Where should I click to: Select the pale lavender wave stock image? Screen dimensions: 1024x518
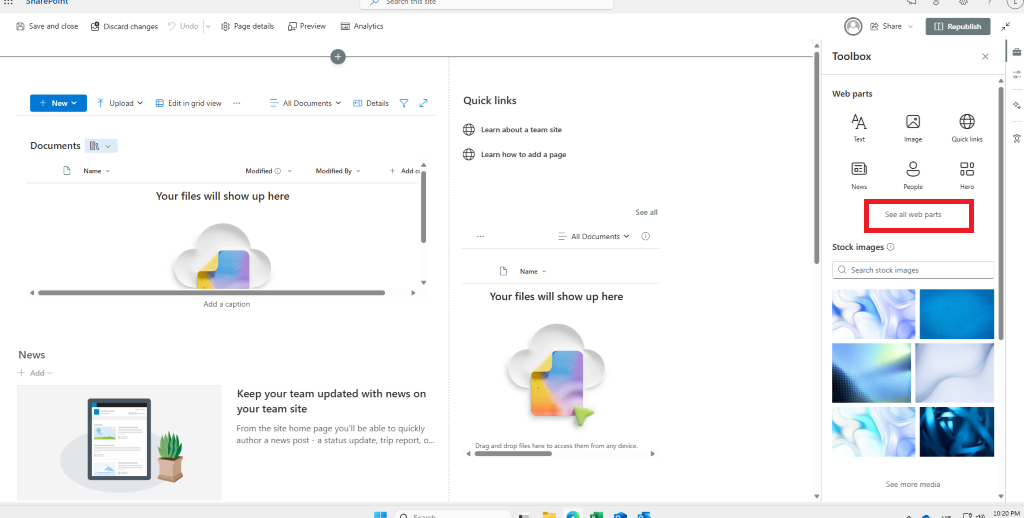(954, 373)
